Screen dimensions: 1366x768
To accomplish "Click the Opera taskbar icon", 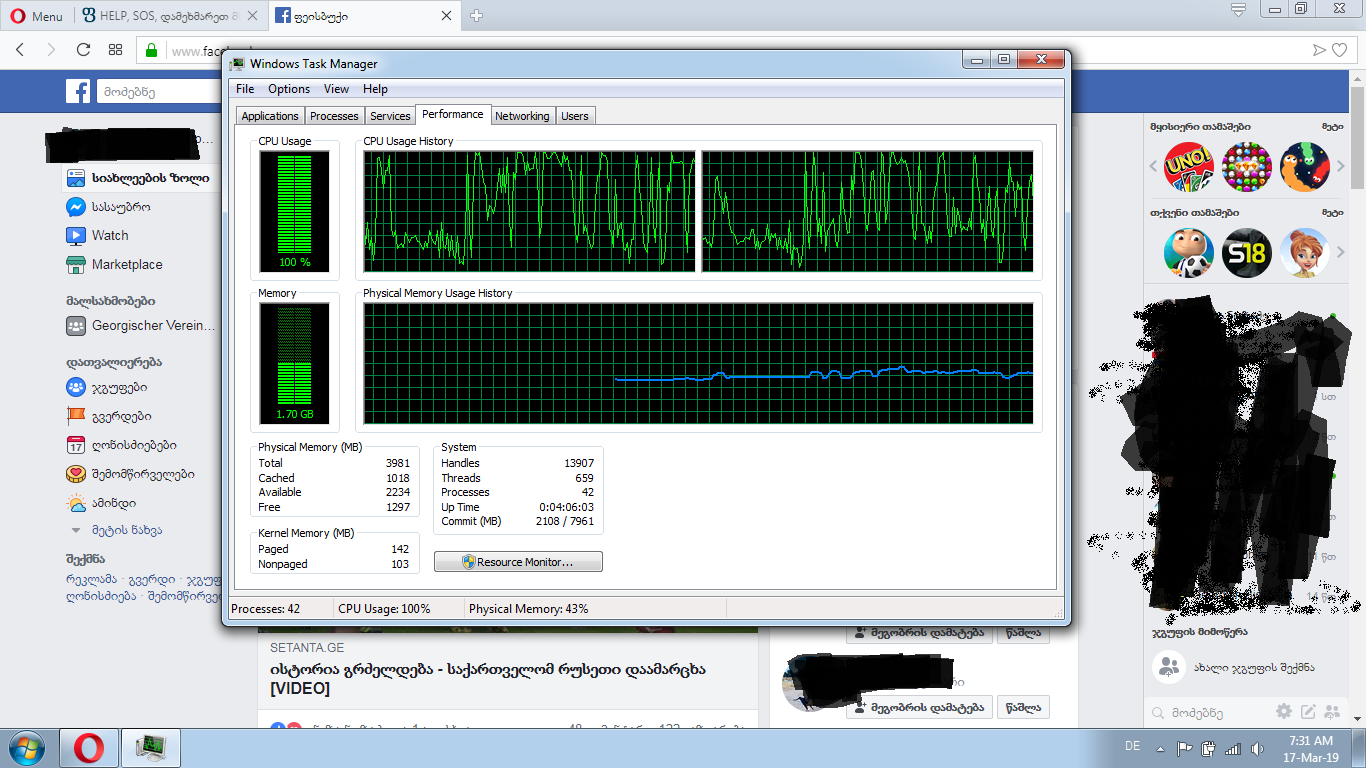I will pyautogui.click(x=89, y=748).
